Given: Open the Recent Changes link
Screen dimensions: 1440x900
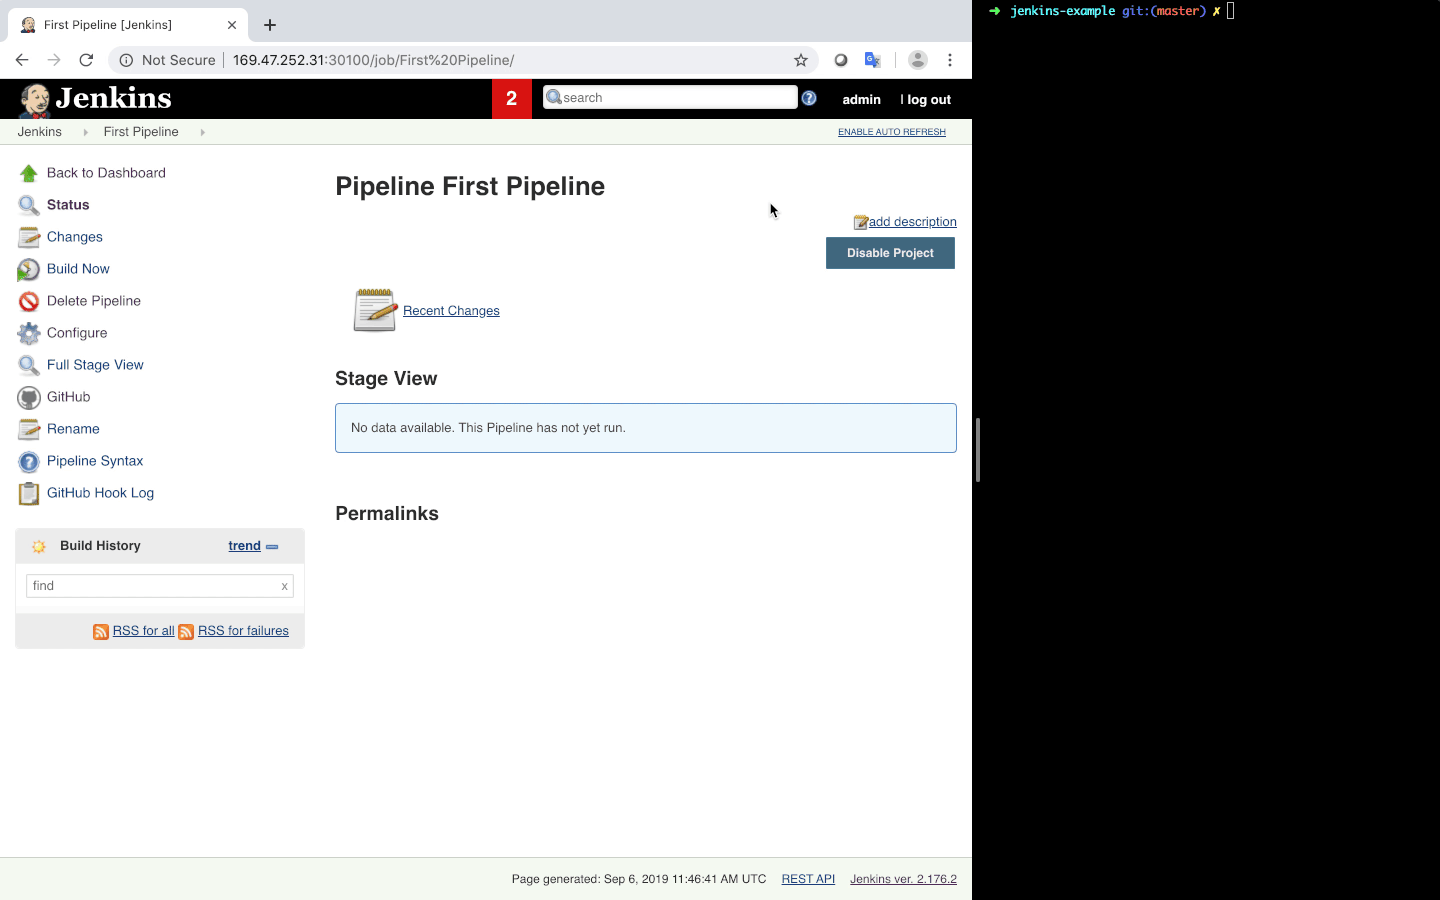Looking at the screenshot, I should coord(451,311).
